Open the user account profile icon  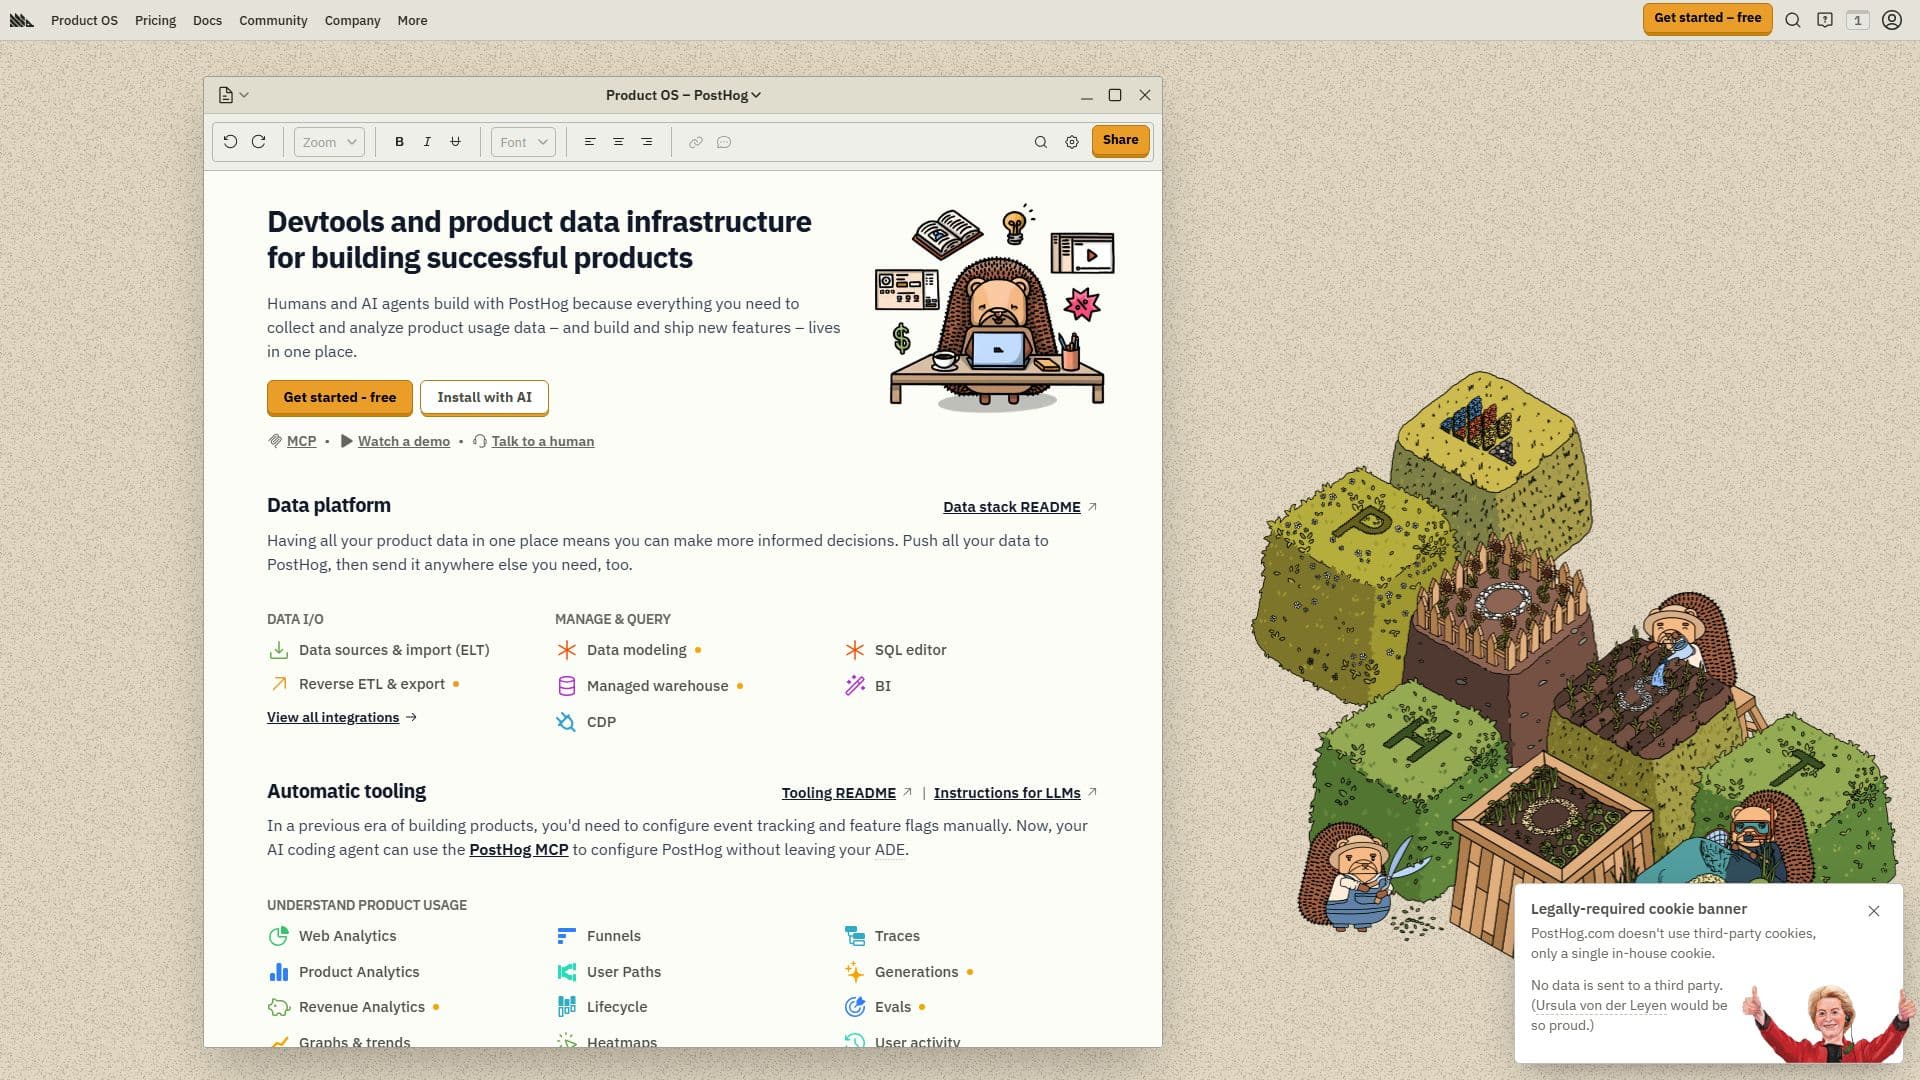[1892, 20]
